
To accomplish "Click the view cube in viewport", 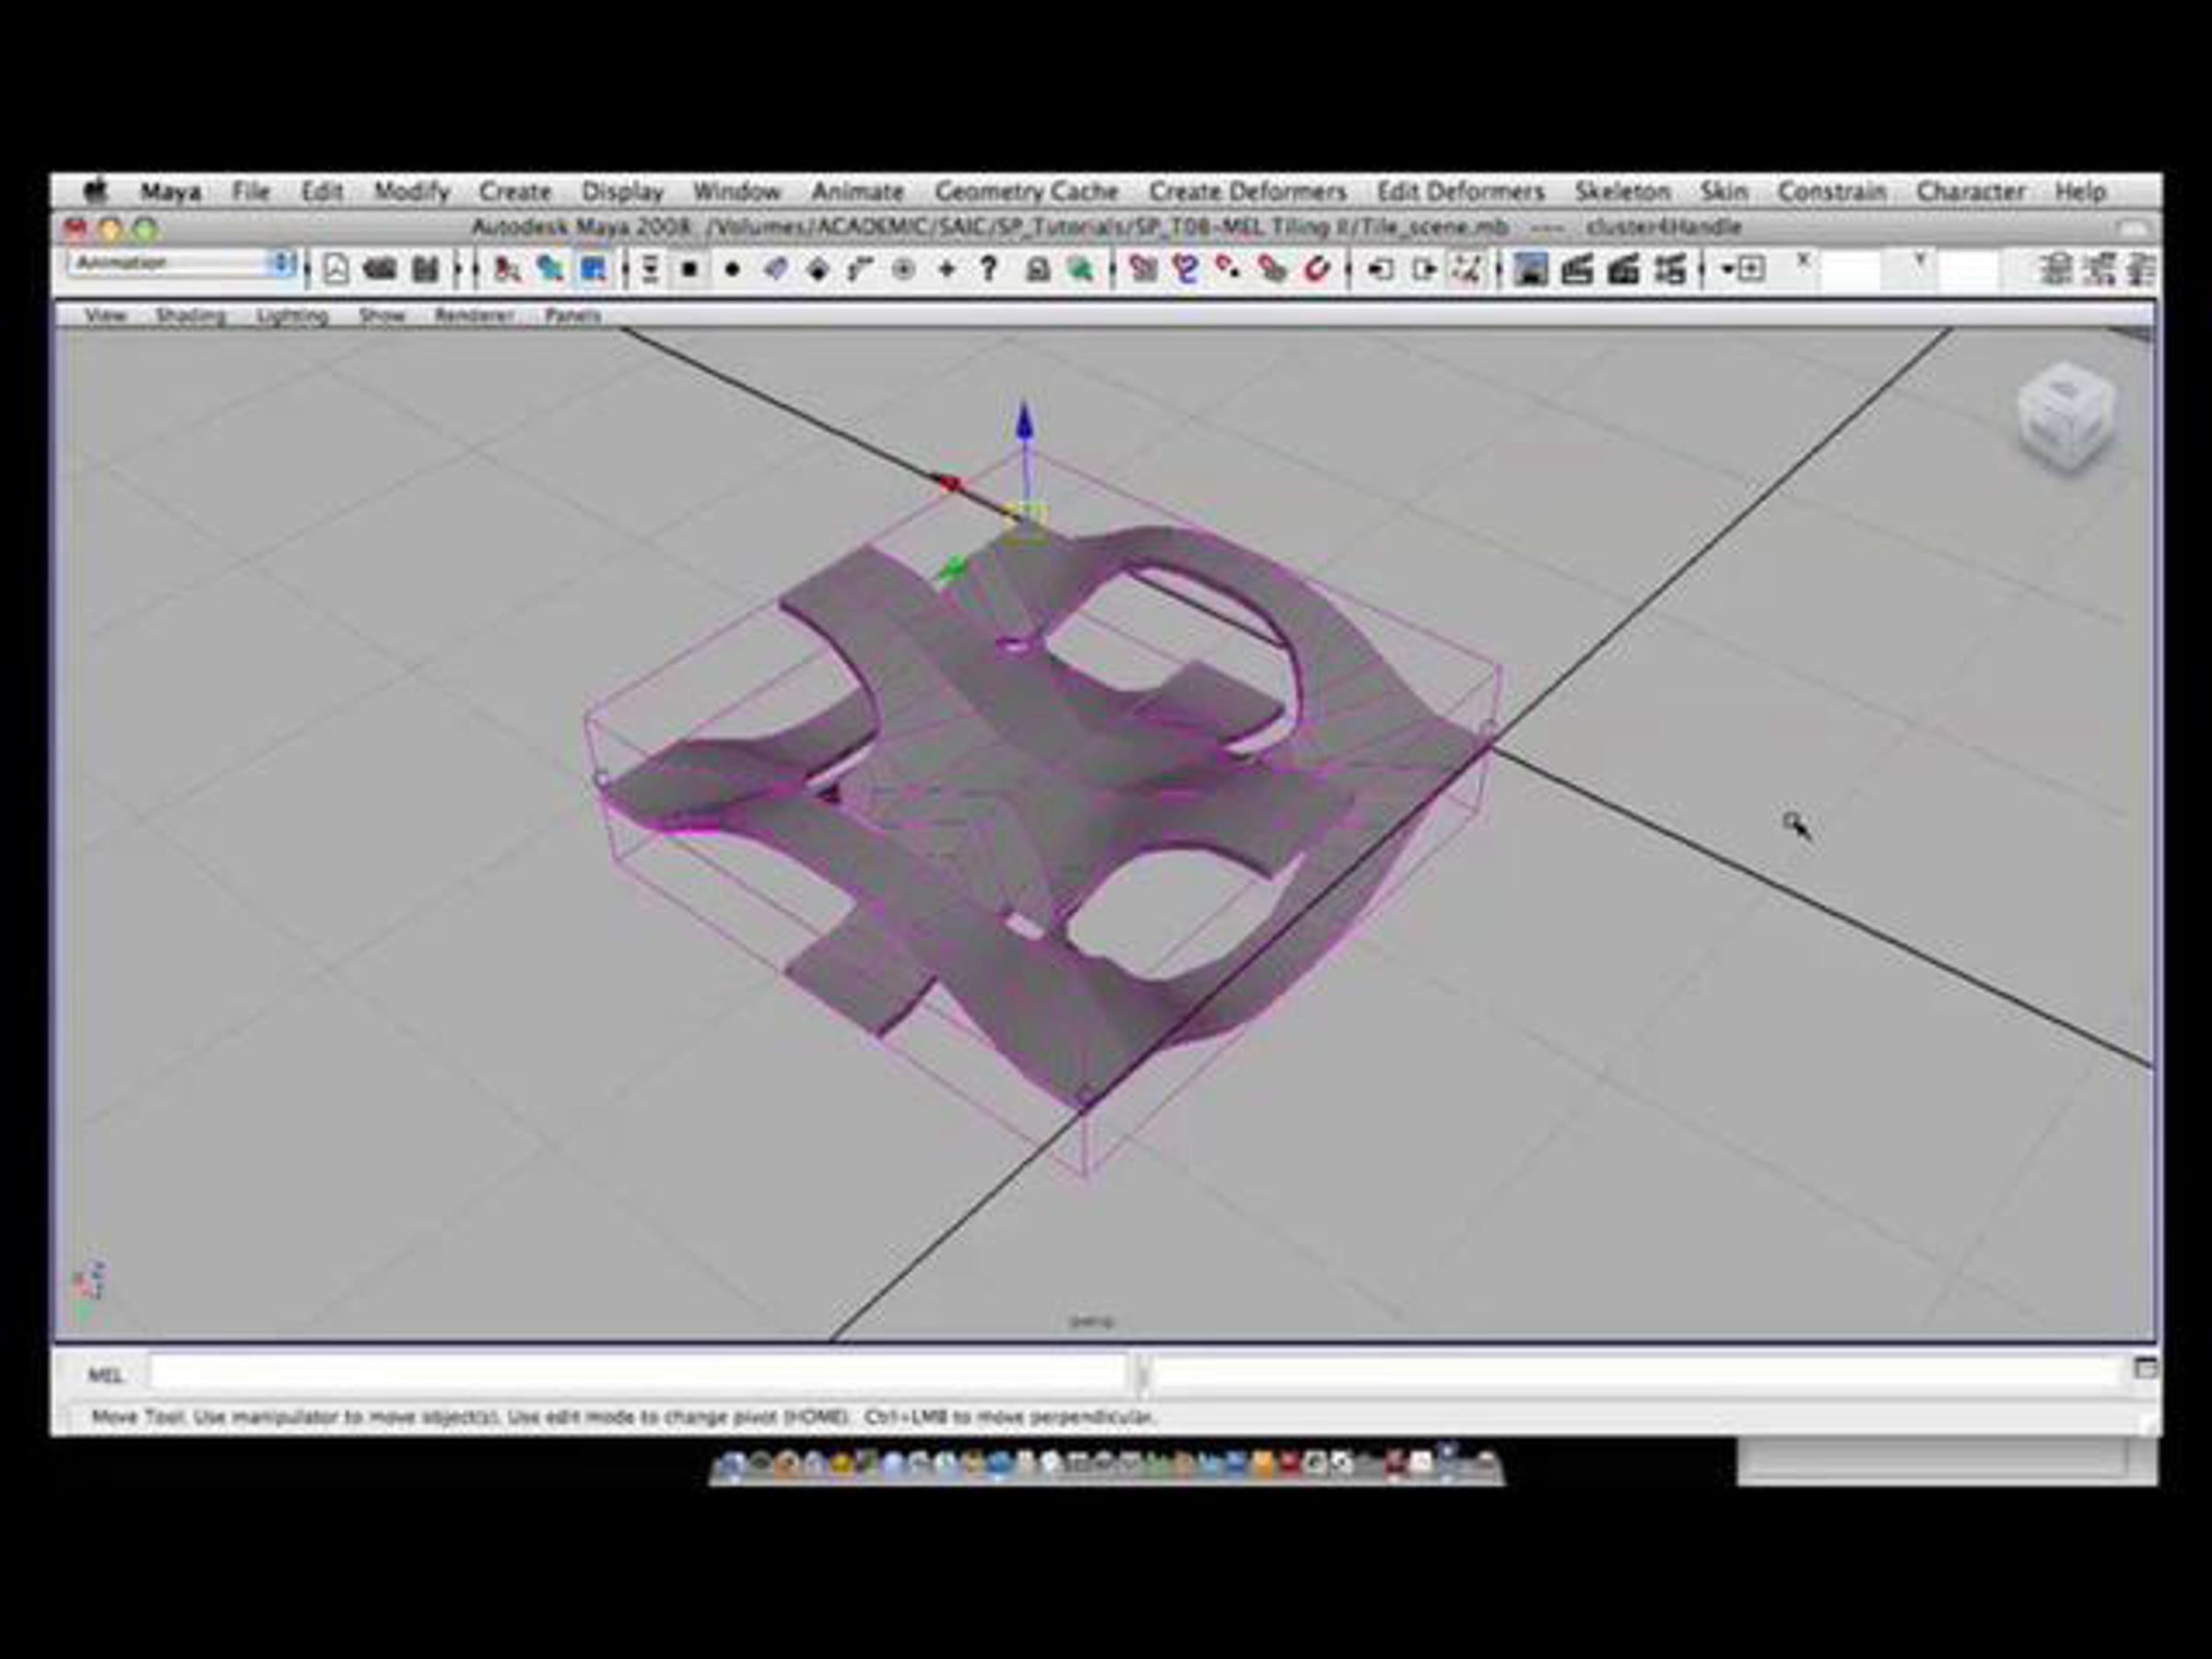I will [x=2065, y=415].
